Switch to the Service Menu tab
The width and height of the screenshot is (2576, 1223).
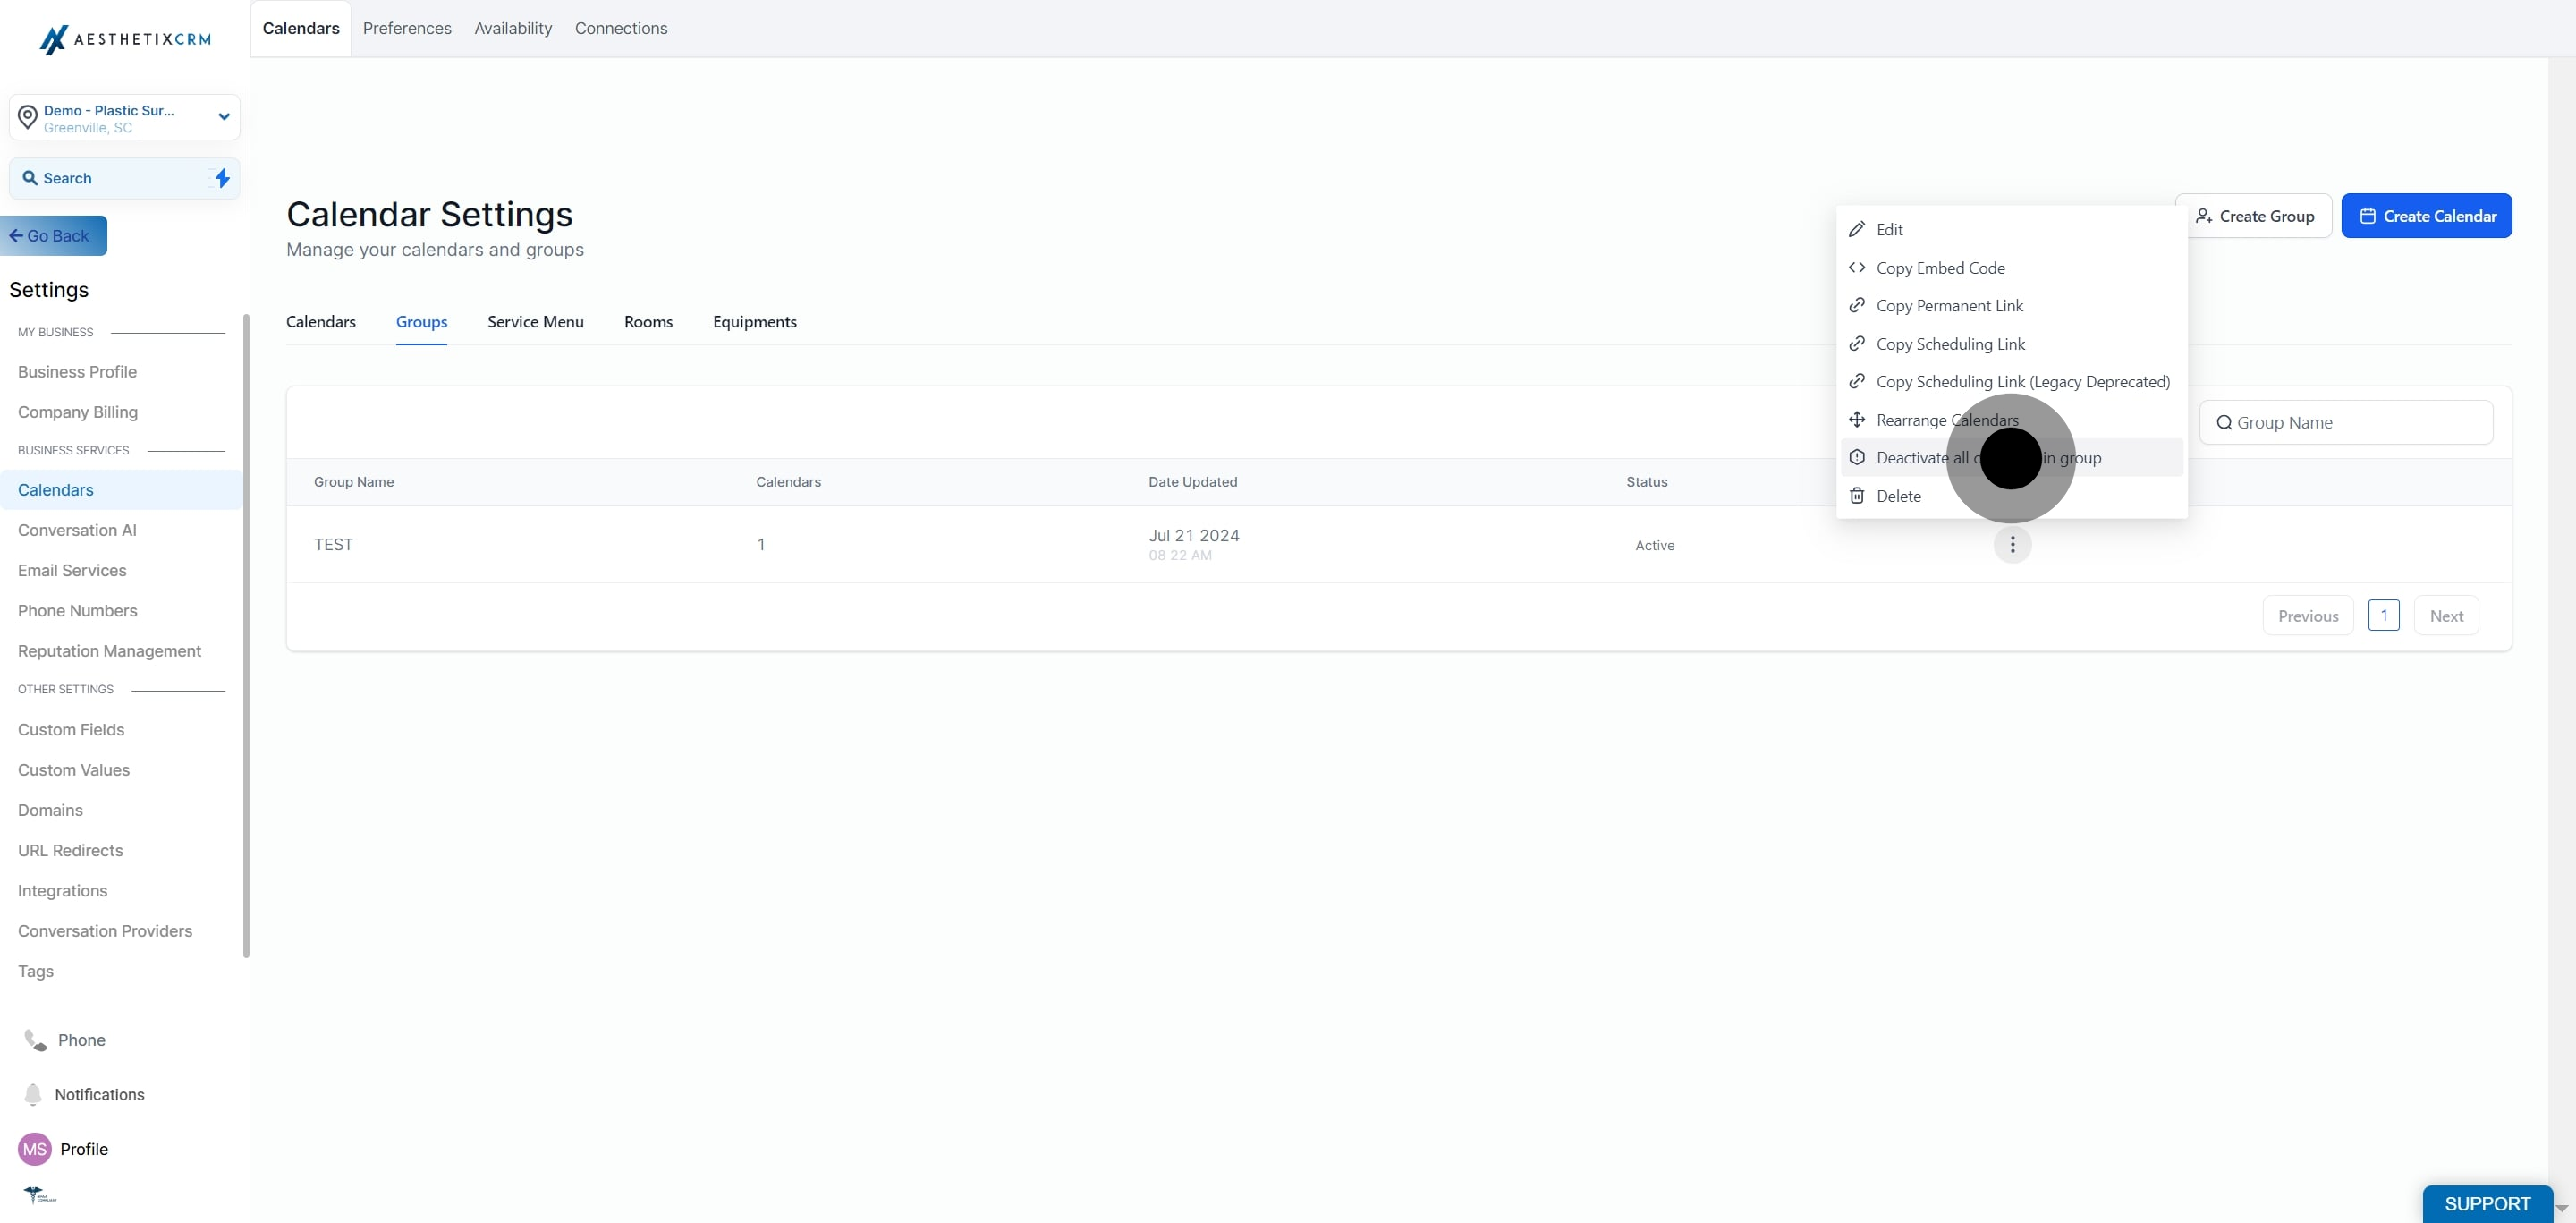pyautogui.click(x=535, y=322)
